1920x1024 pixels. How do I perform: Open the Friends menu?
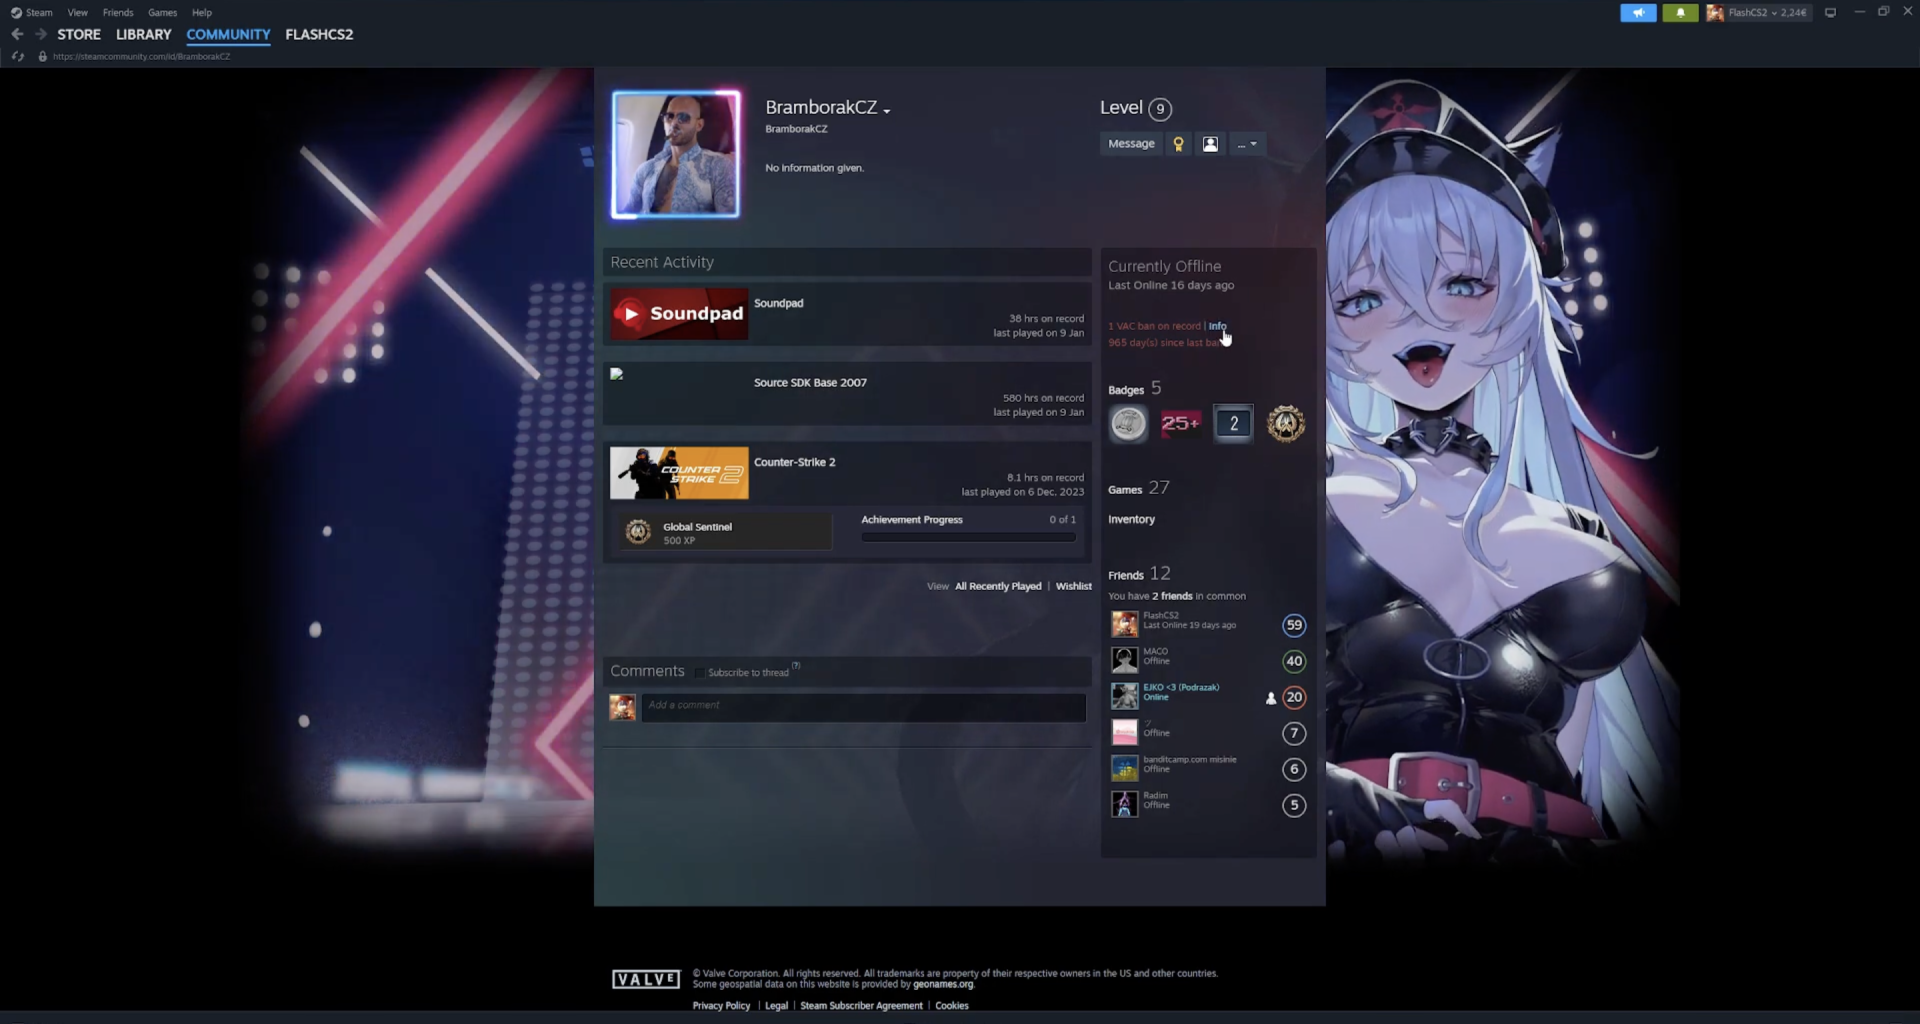click(118, 13)
